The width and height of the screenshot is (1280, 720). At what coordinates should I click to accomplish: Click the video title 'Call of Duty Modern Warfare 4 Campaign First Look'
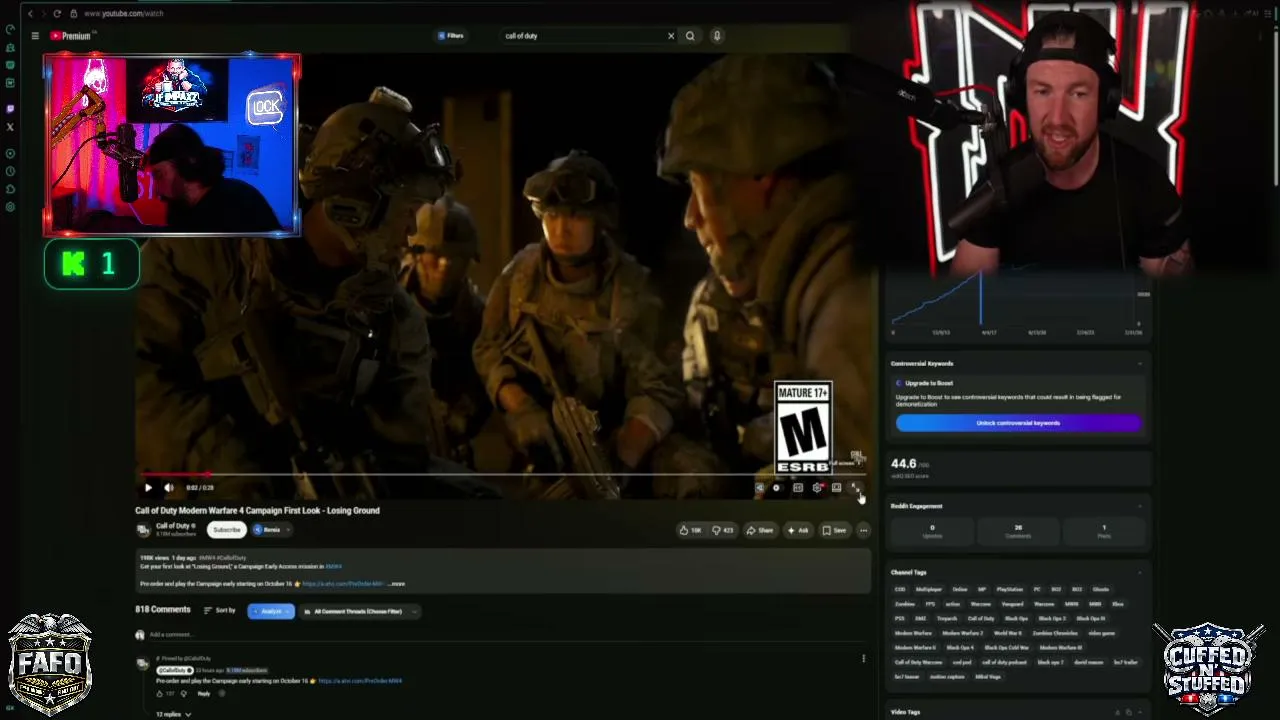tap(258, 511)
